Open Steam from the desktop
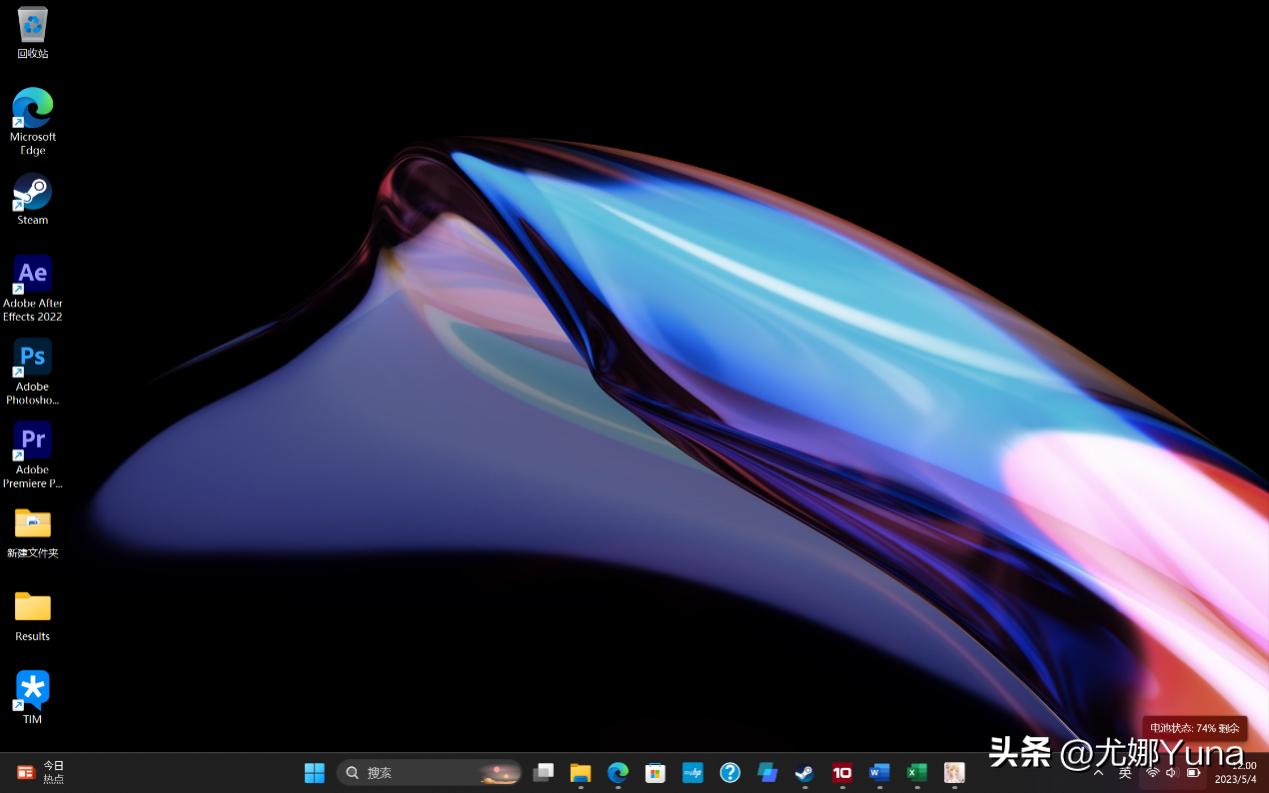 [x=31, y=190]
